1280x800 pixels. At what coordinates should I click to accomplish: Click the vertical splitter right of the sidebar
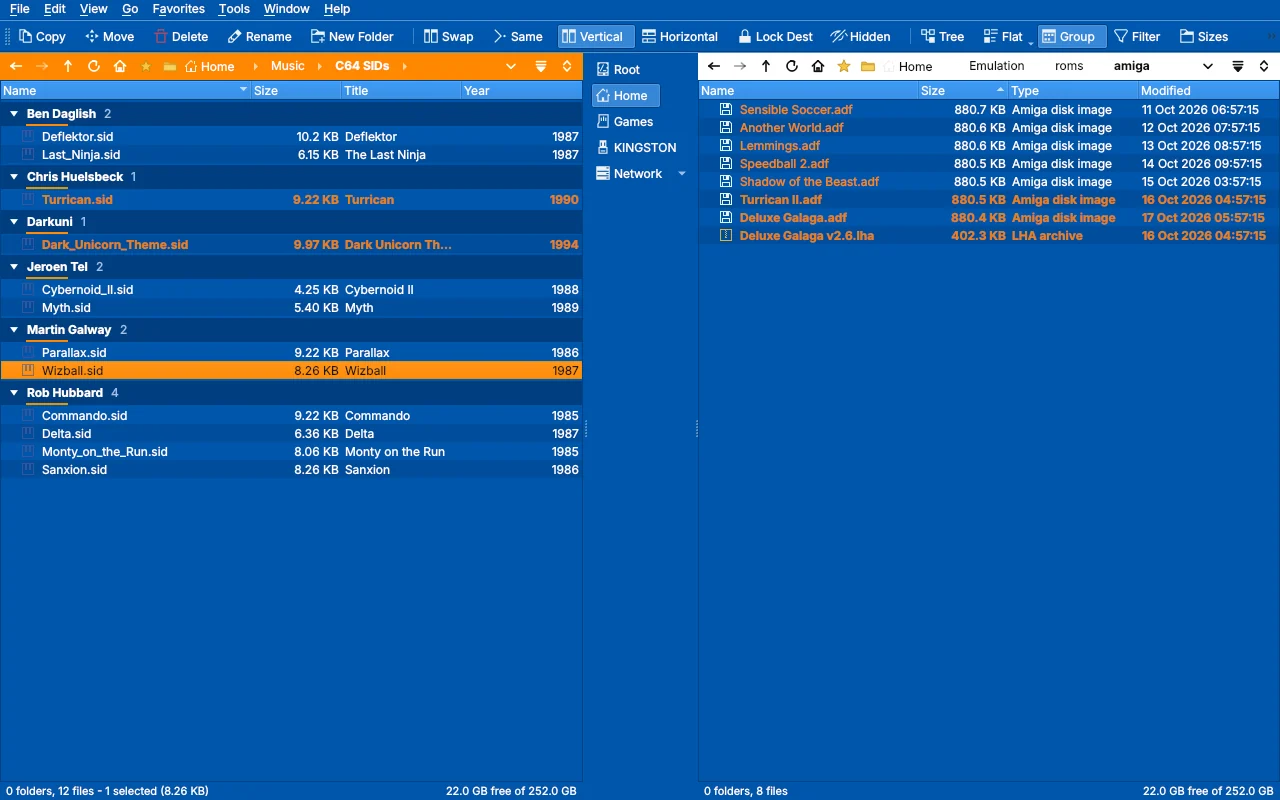click(x=696, y=429)
